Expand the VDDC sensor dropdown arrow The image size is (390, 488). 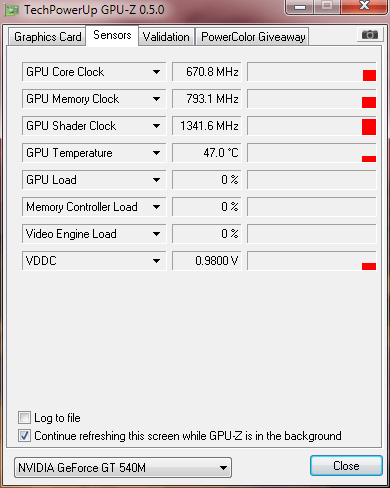click(156, 261)
